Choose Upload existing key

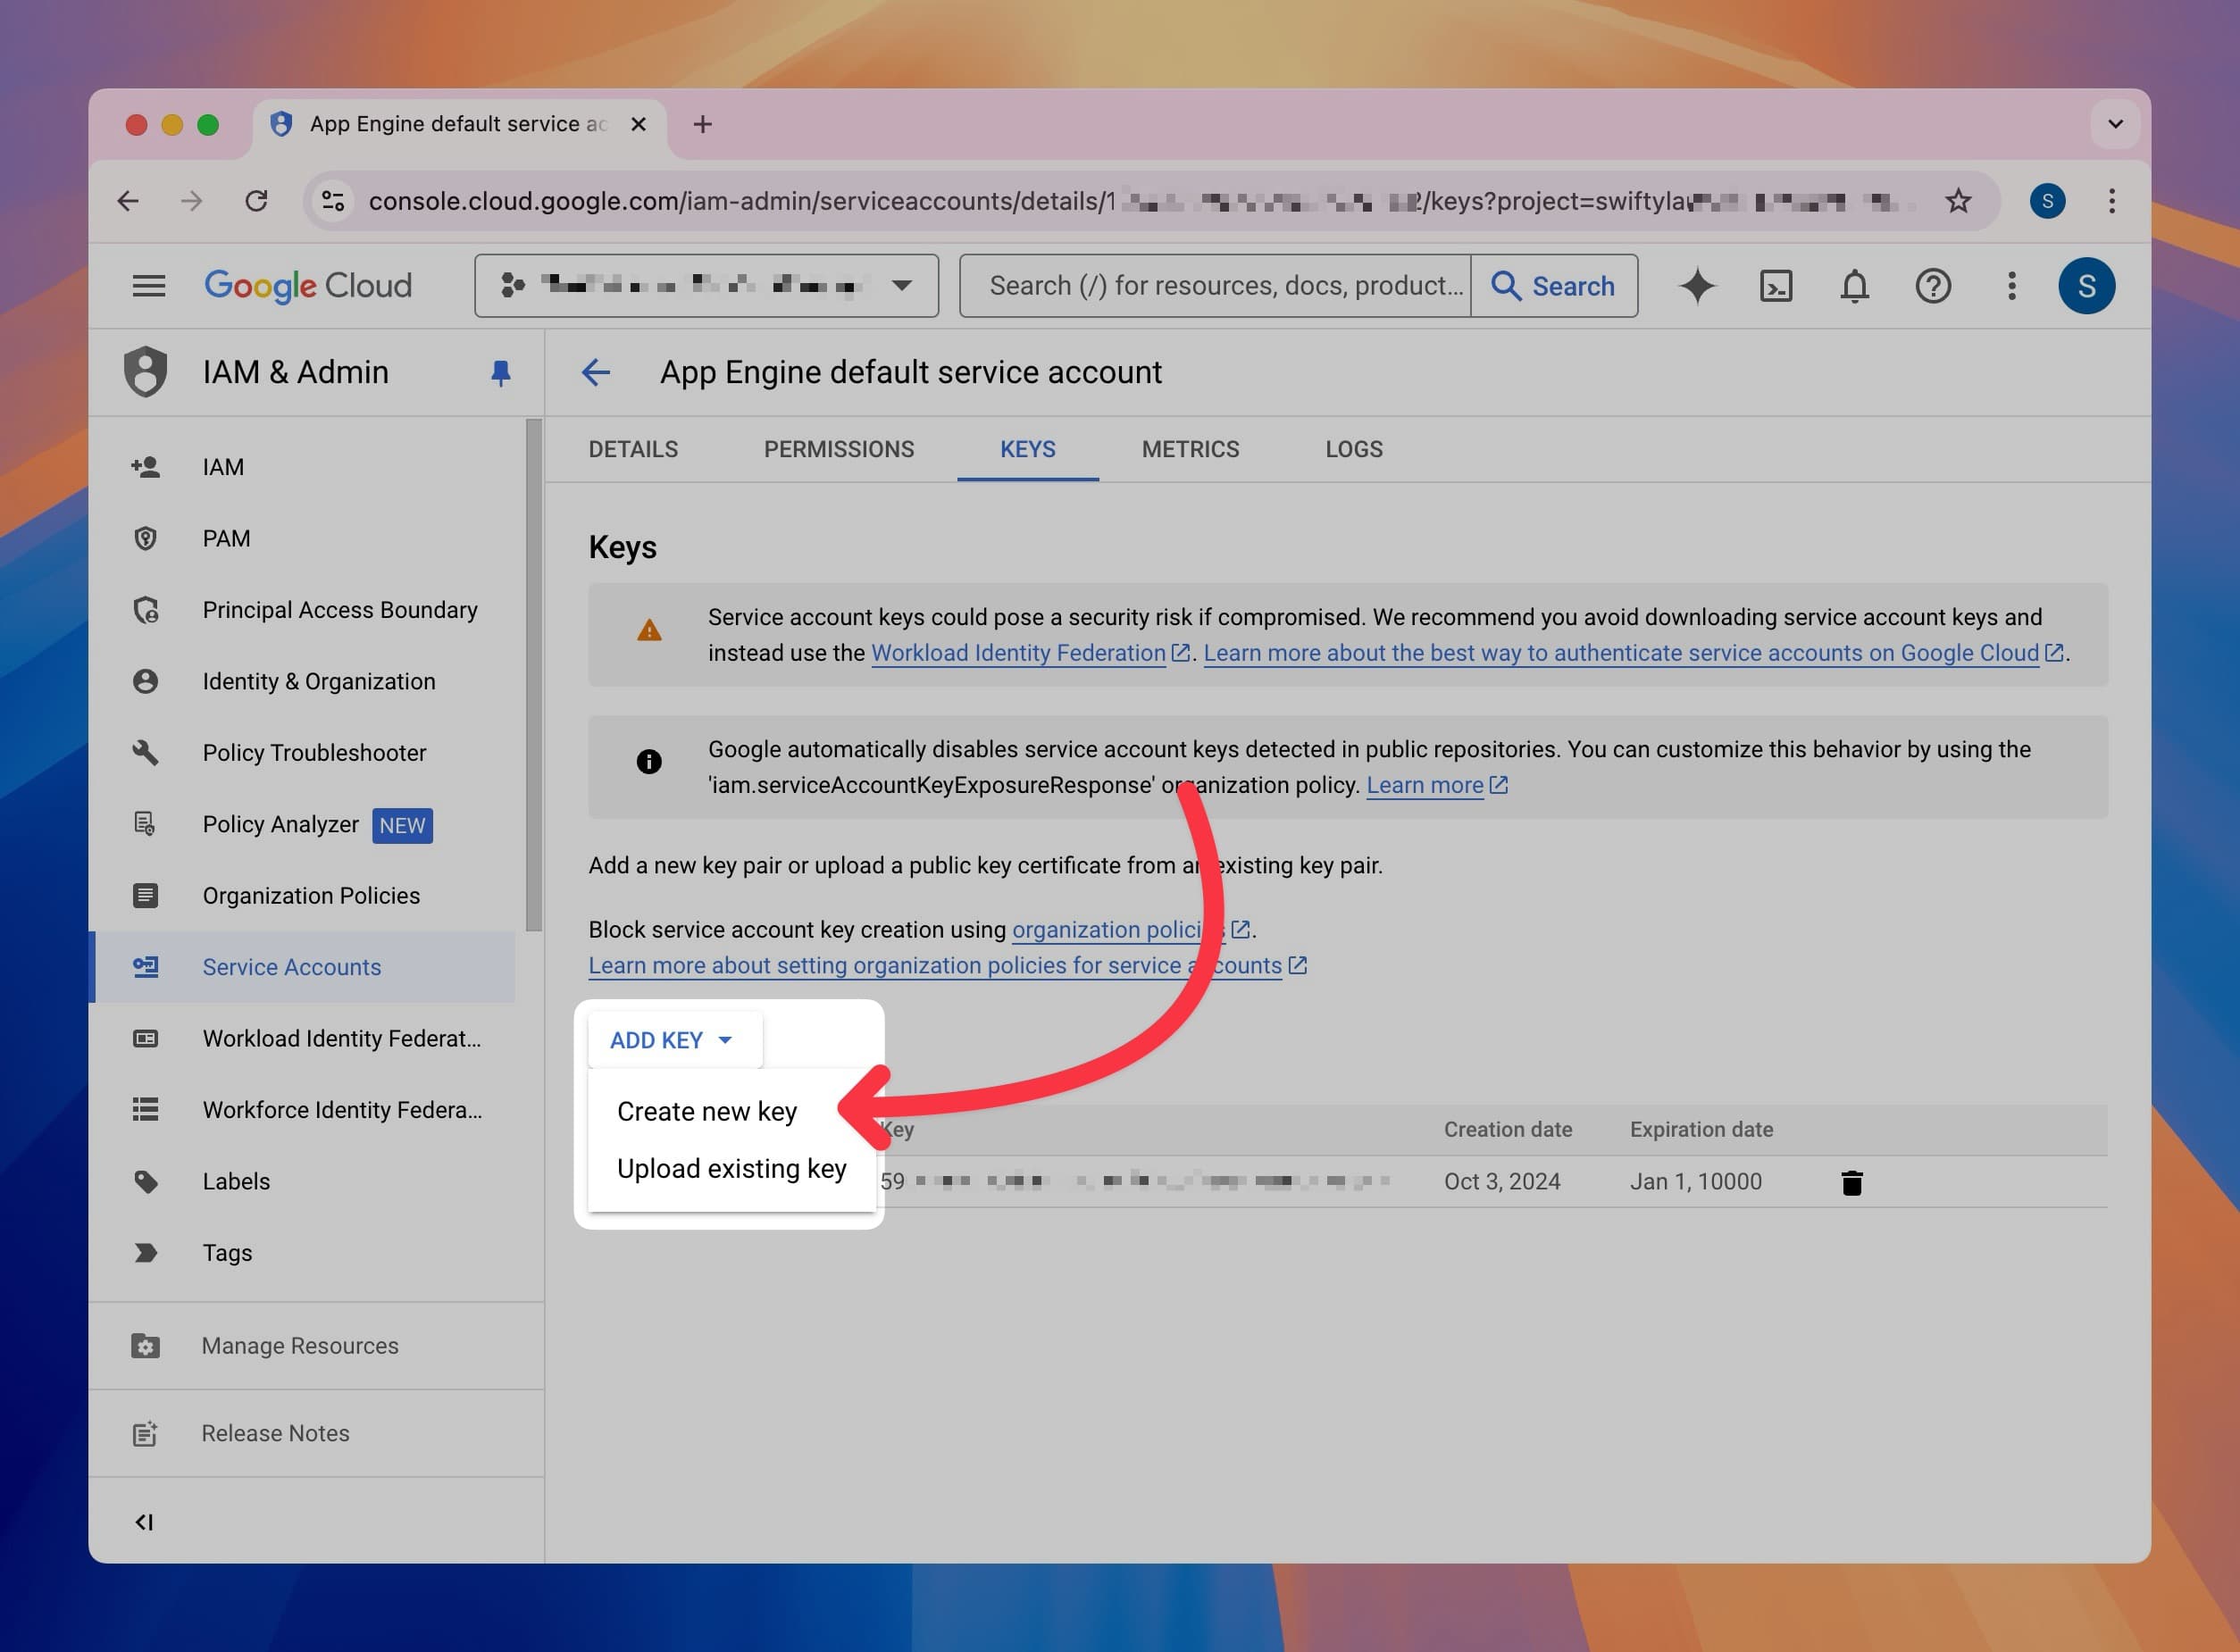tap(732, 1169)
